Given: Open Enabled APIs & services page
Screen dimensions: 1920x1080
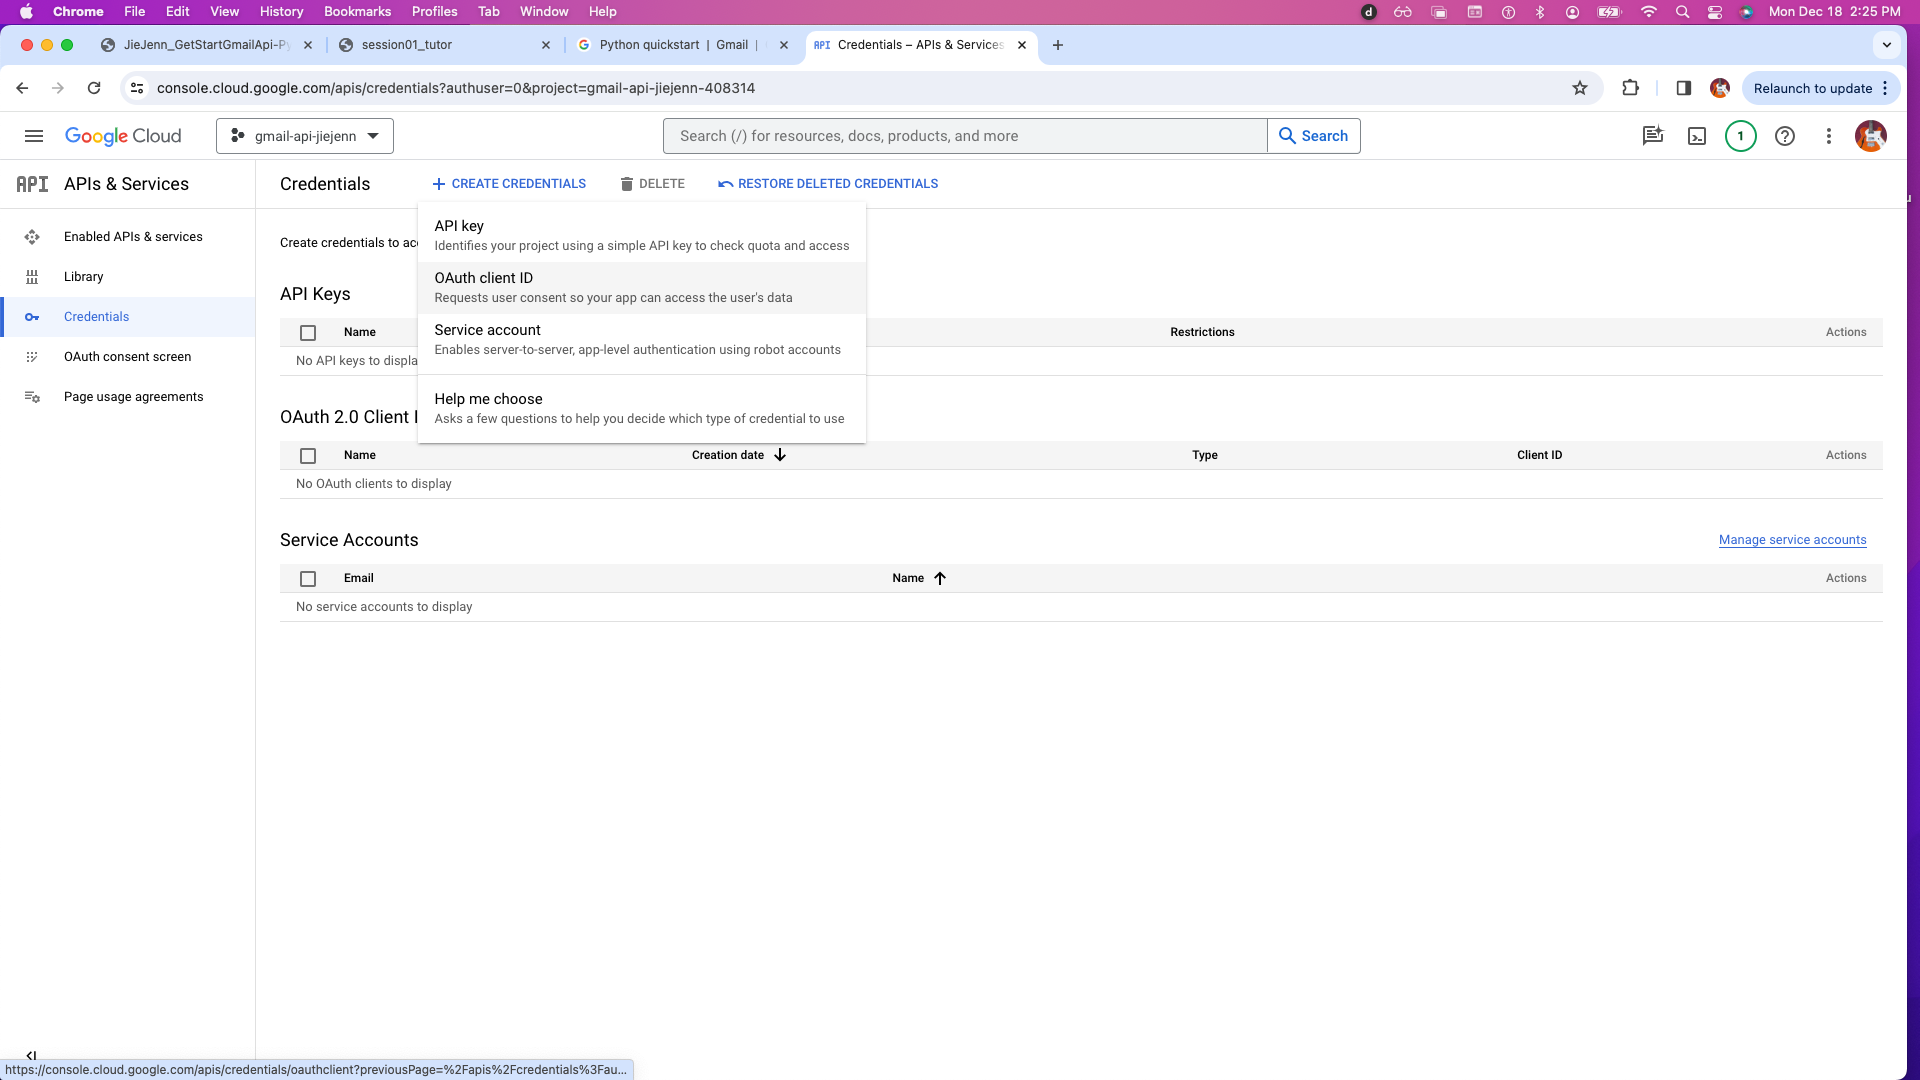Looking at the screenshot, I should (133, 237).
